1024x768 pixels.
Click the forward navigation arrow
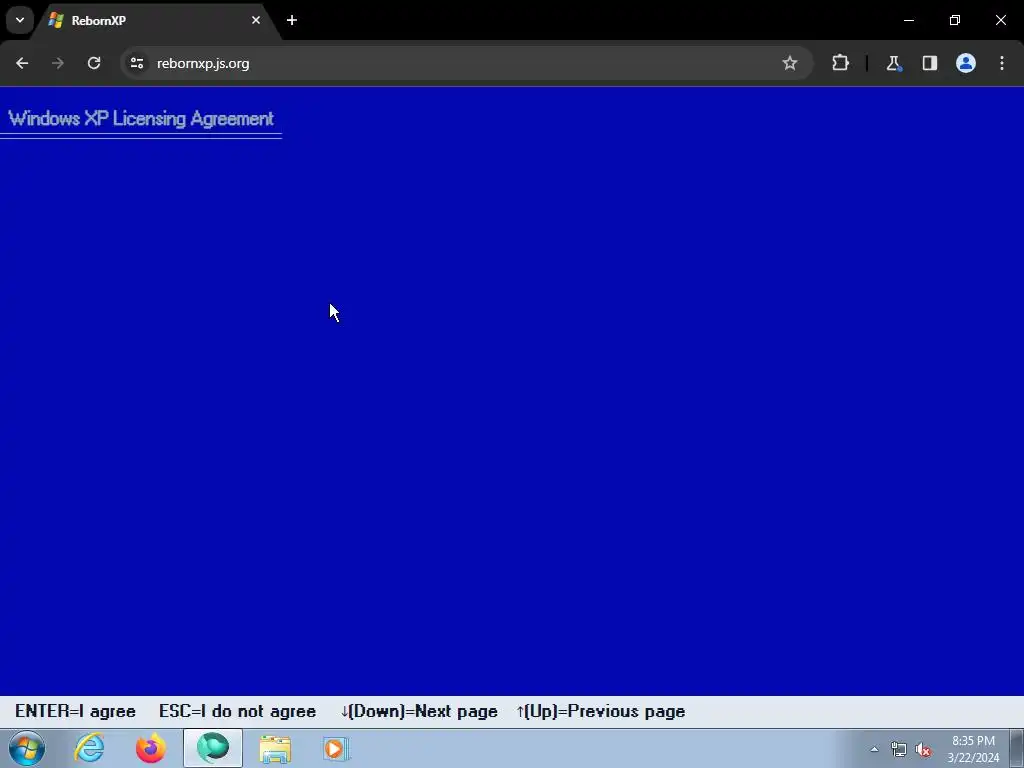point(58,63)
